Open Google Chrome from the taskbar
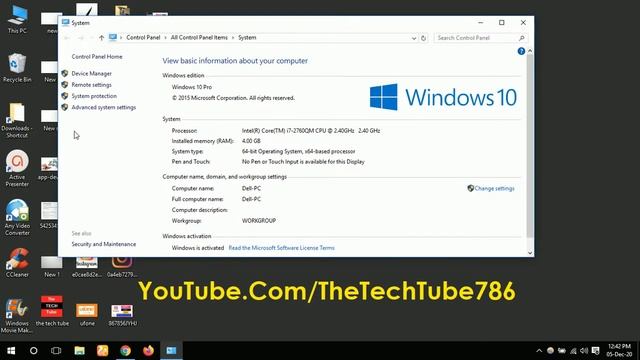This screenshot has width=640, height=360. 125,351
